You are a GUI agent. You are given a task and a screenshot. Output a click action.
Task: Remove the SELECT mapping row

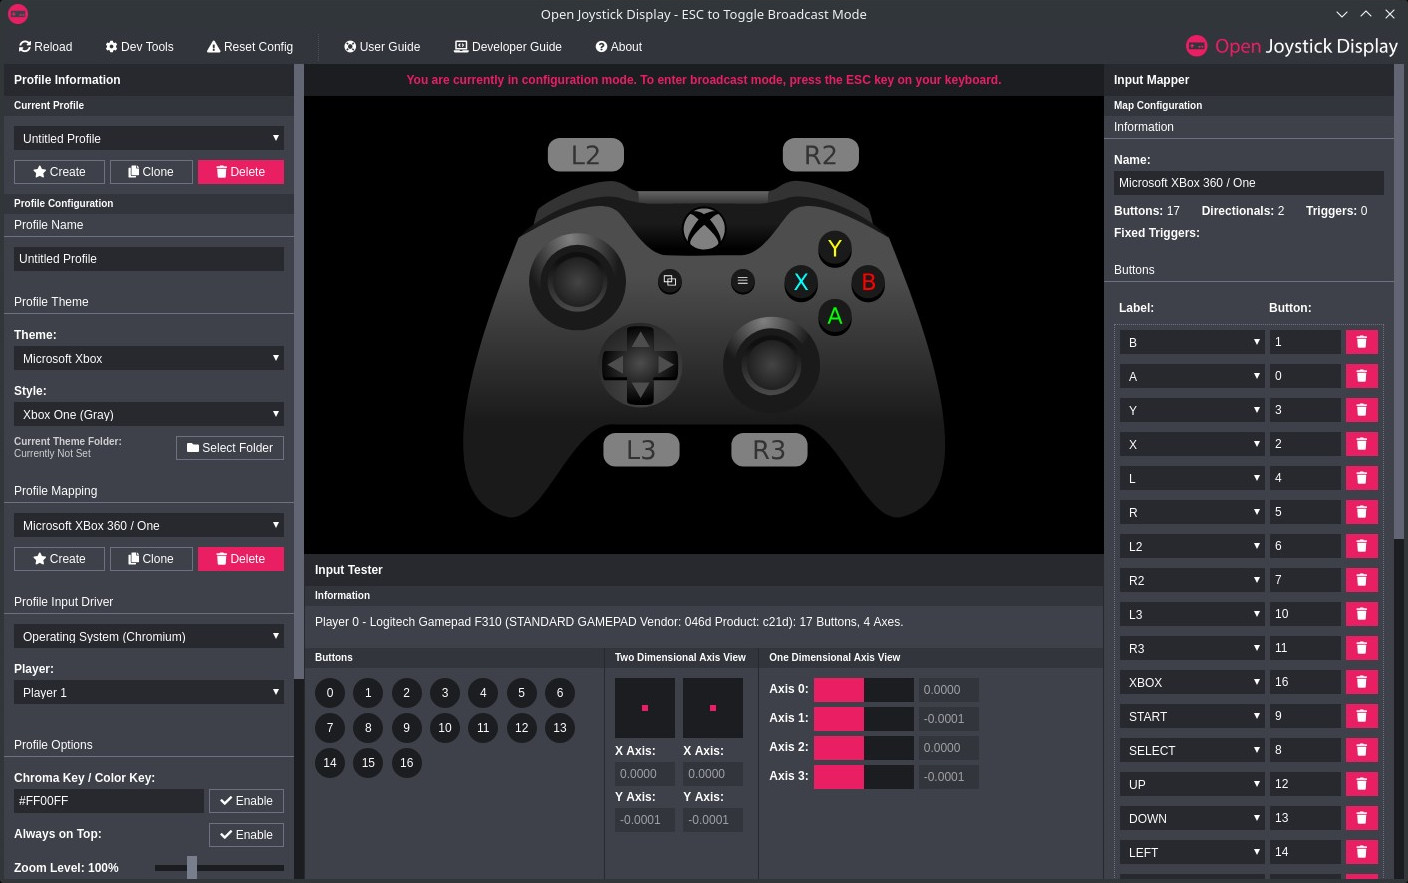coord(1361,750)
